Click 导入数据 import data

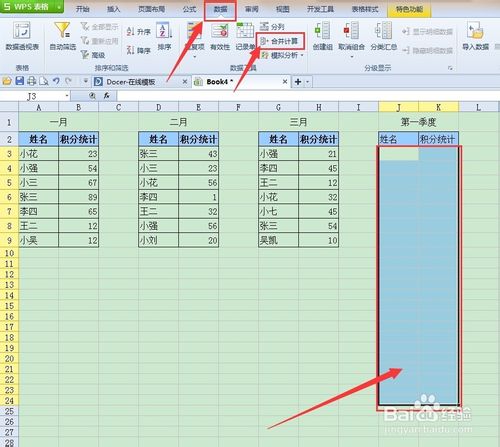475,36
